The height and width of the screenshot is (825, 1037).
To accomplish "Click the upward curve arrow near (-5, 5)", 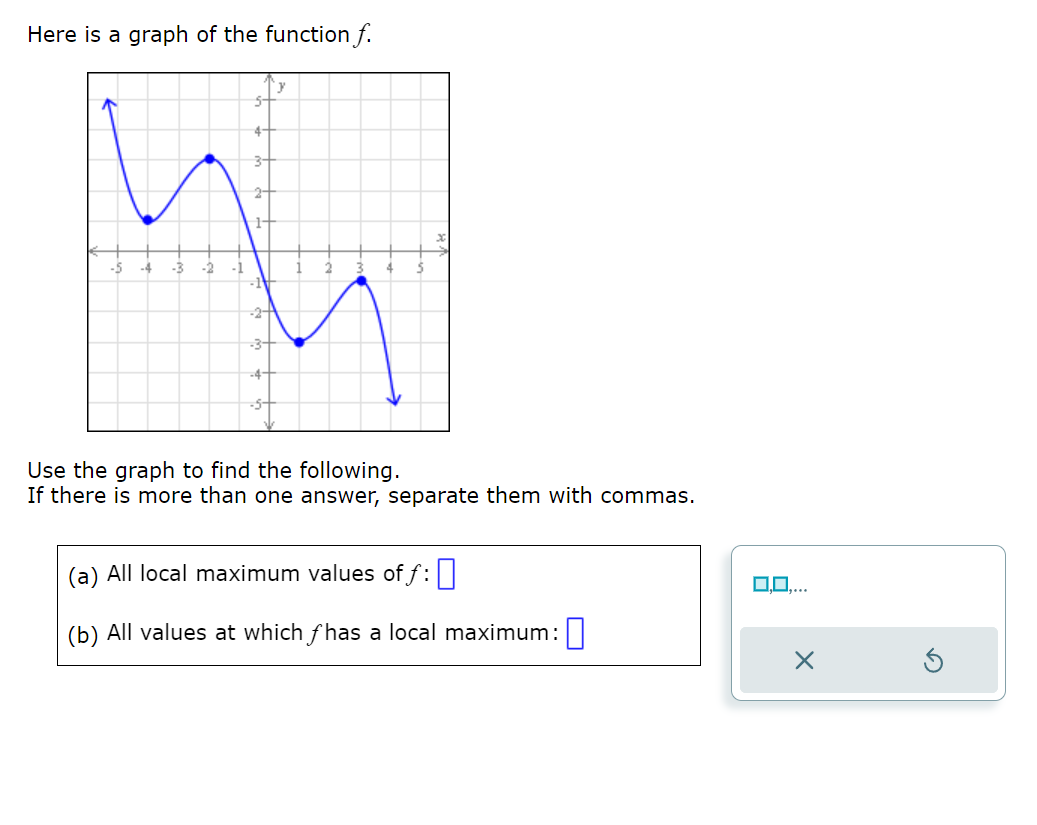I will (x=107, y=100).
